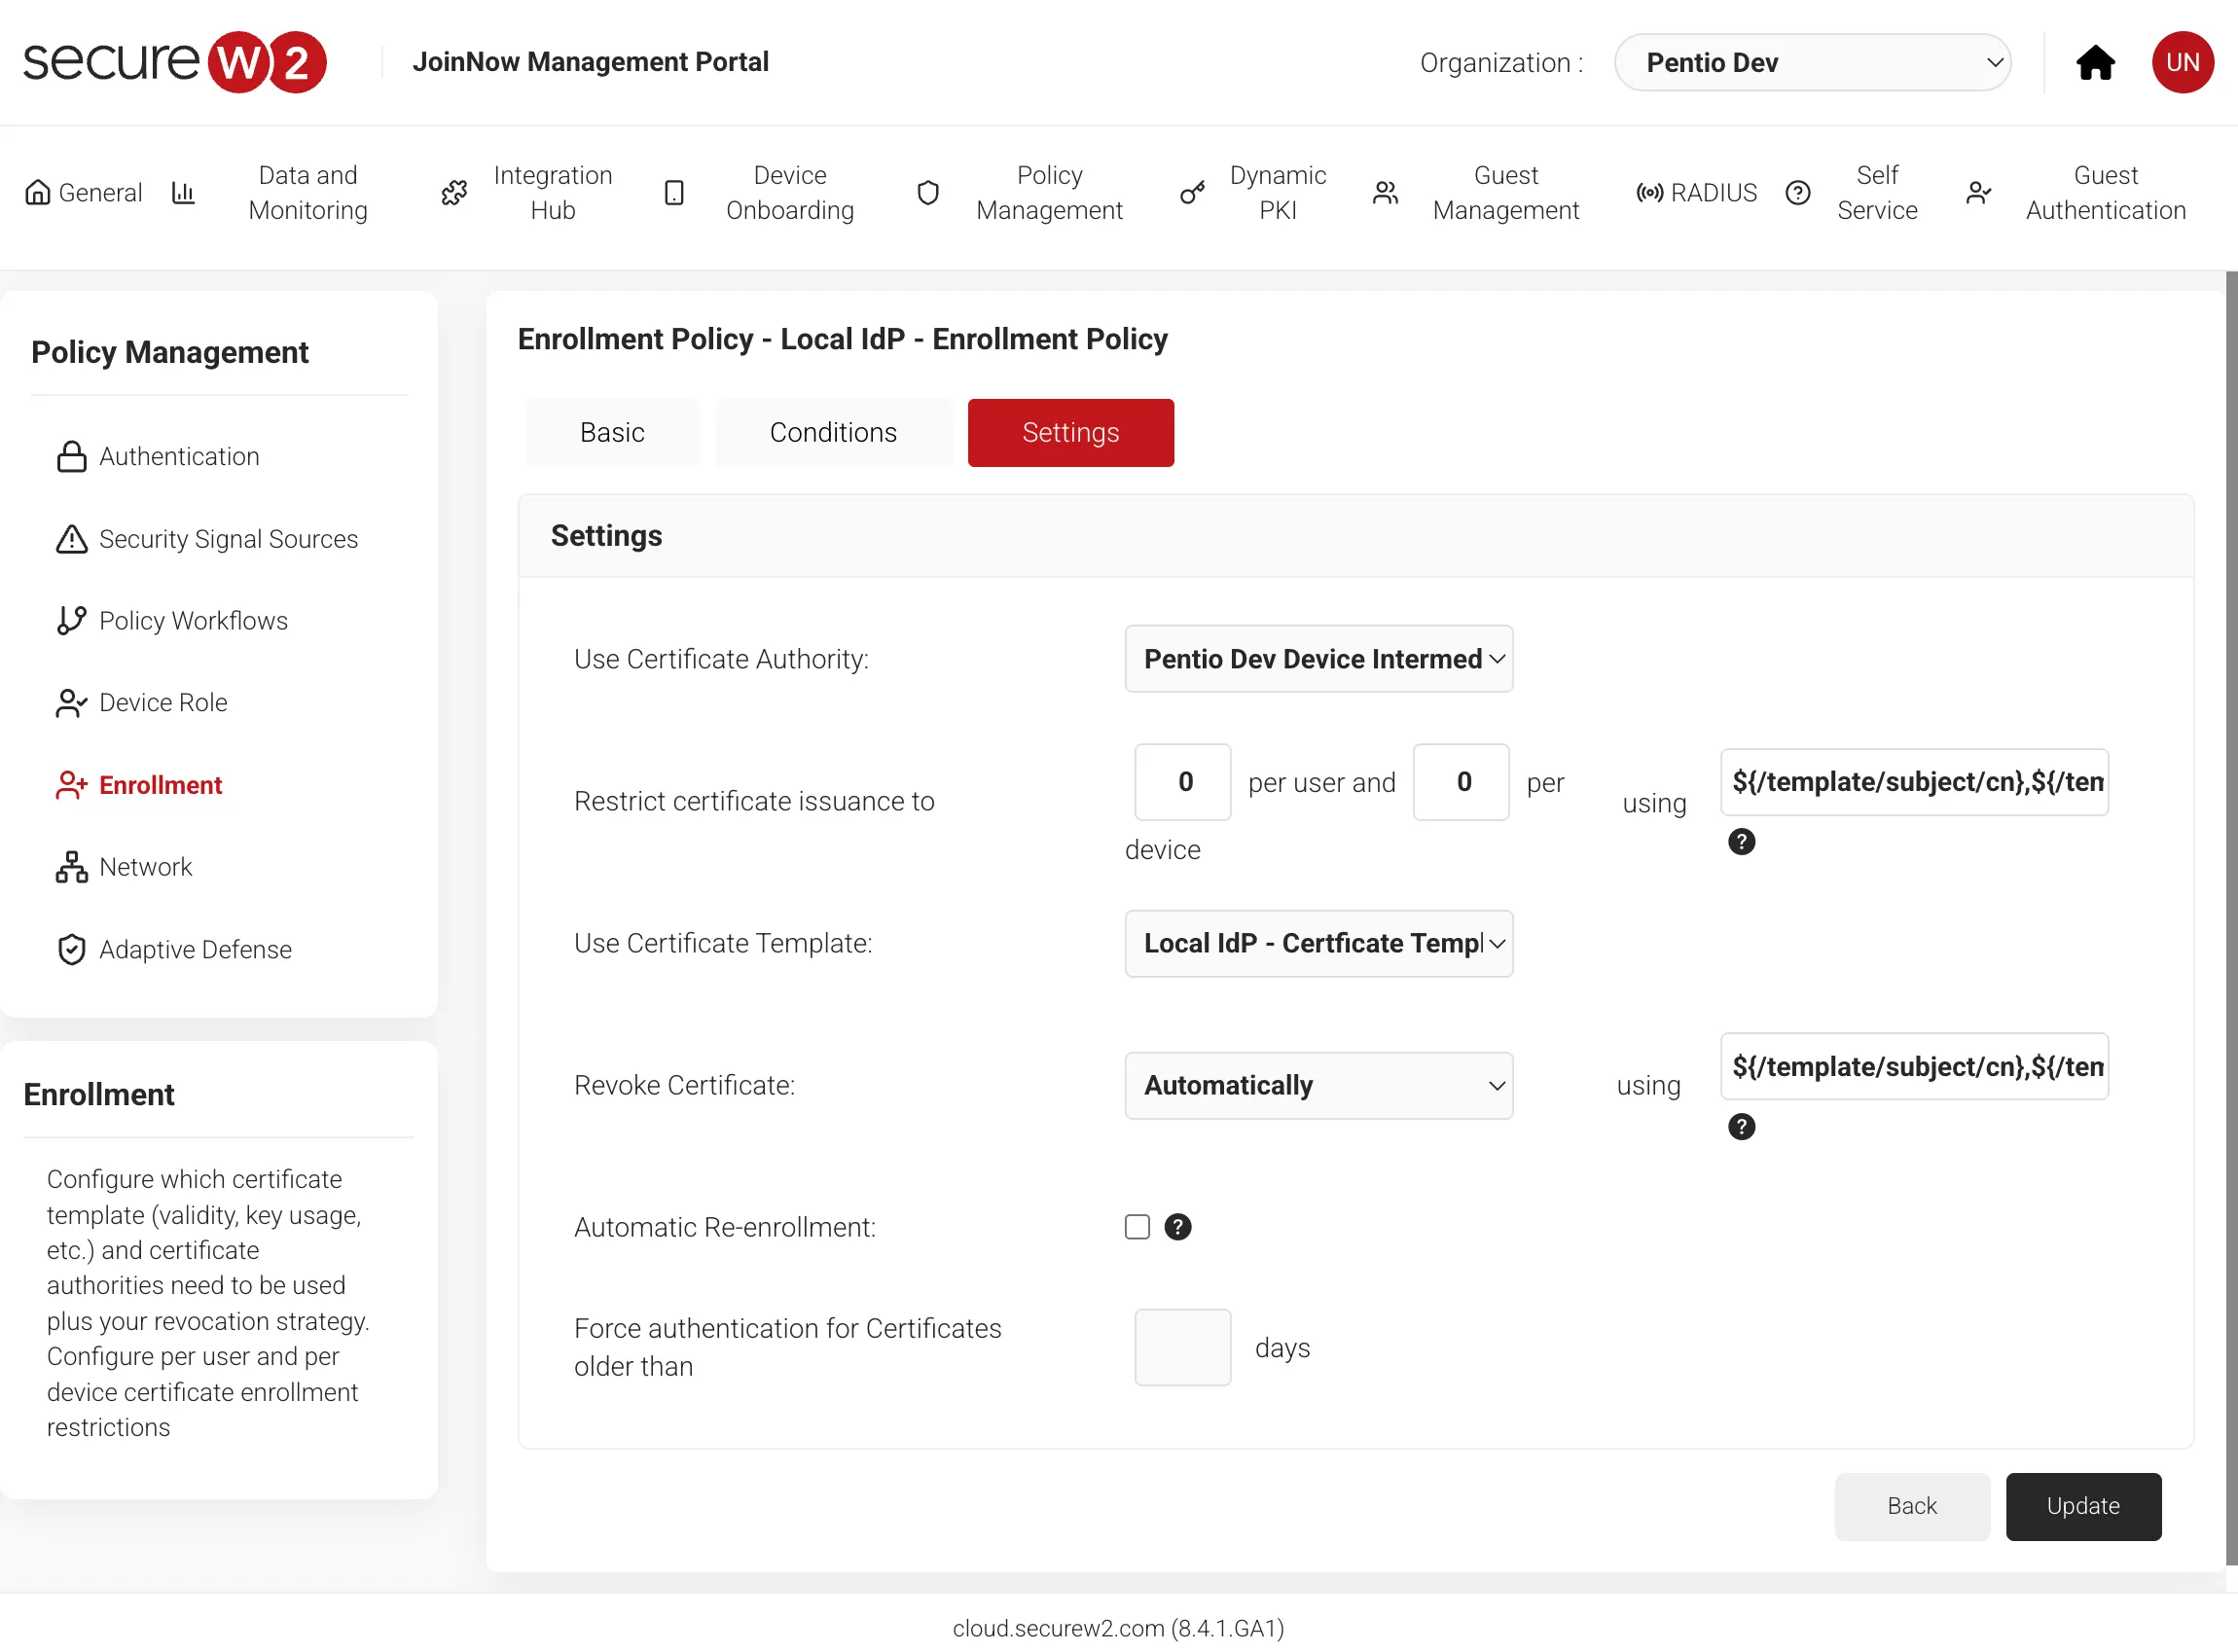Open the Authentication policy link
Viewport: 2238px width, 1652px height.
click(179, 457)
